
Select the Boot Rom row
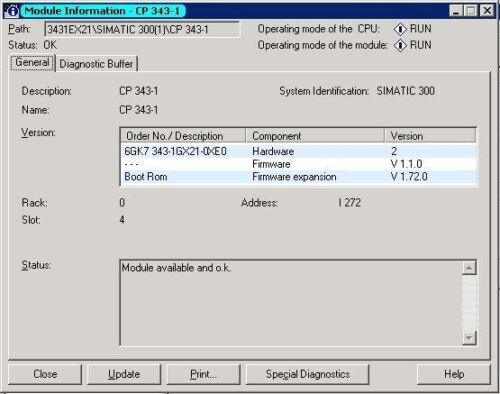click(298, 177)
